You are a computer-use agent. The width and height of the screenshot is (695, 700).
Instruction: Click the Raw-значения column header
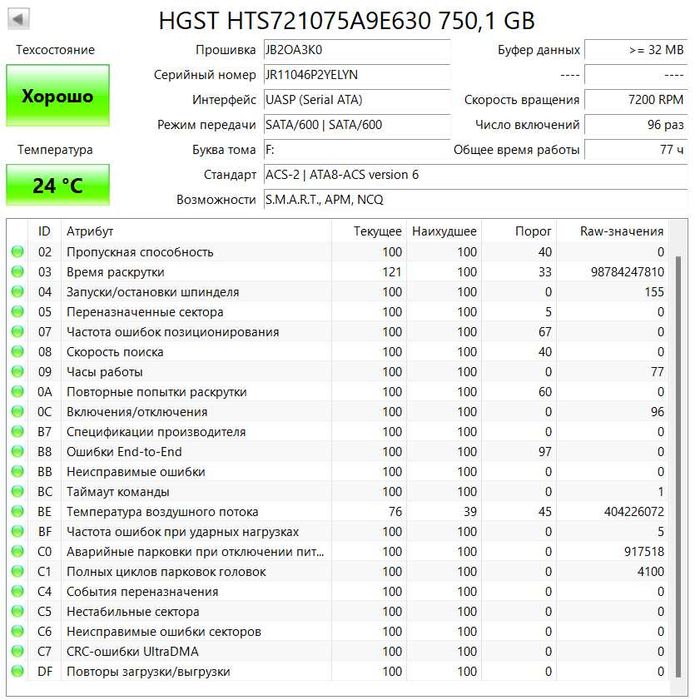click(612, 231)
